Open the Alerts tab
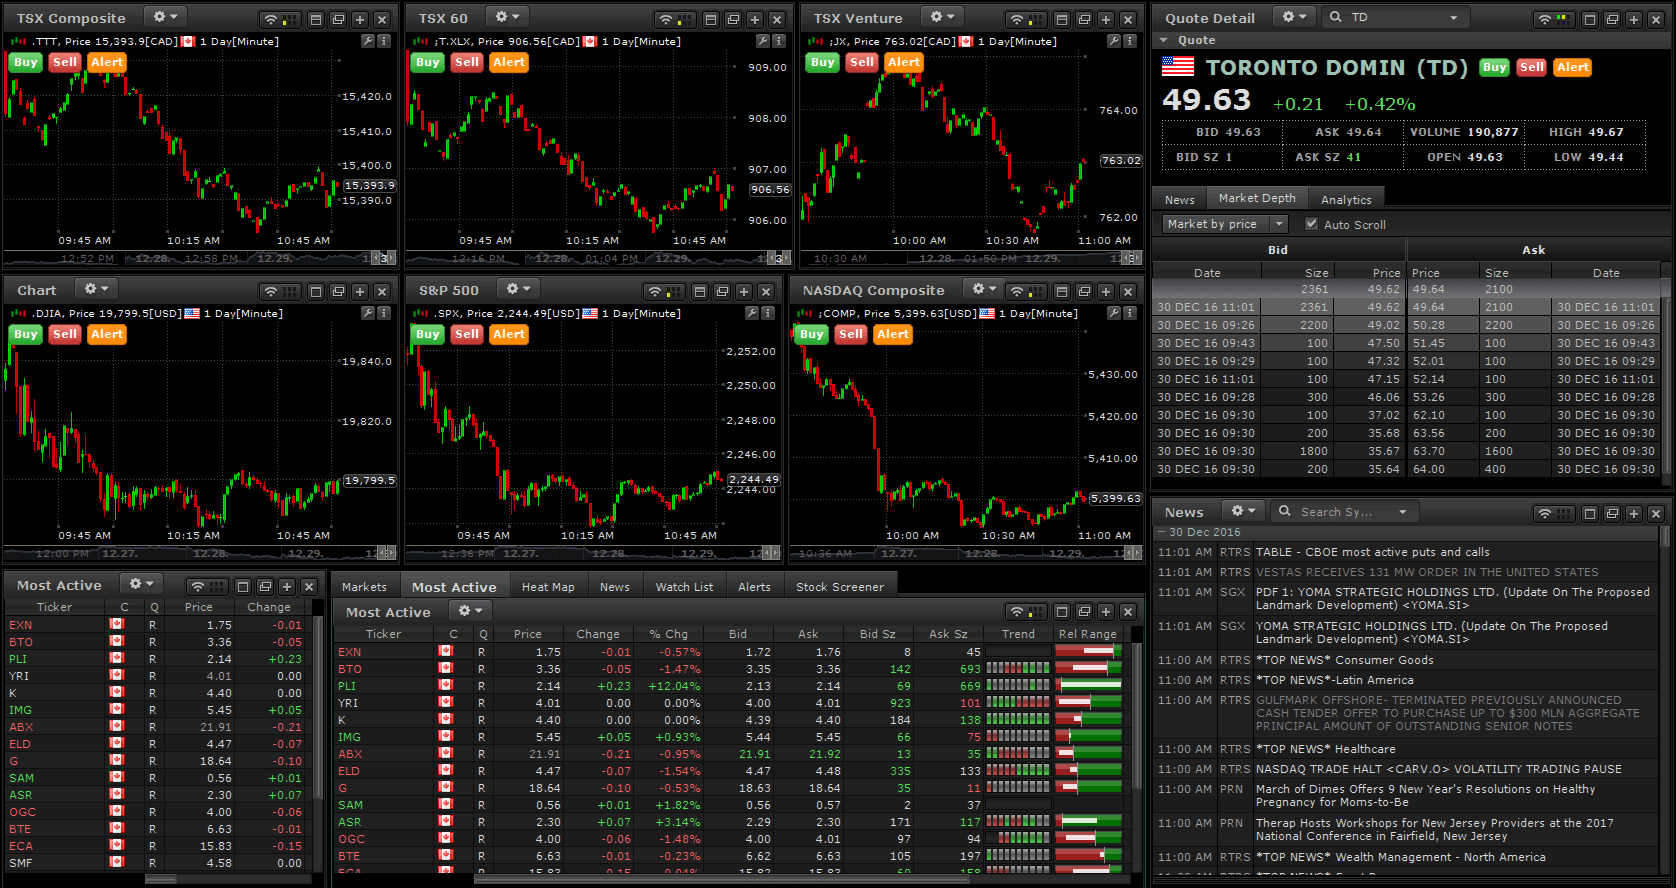The height and width of the screenshot is (888, 1676). tap(754, 587)
